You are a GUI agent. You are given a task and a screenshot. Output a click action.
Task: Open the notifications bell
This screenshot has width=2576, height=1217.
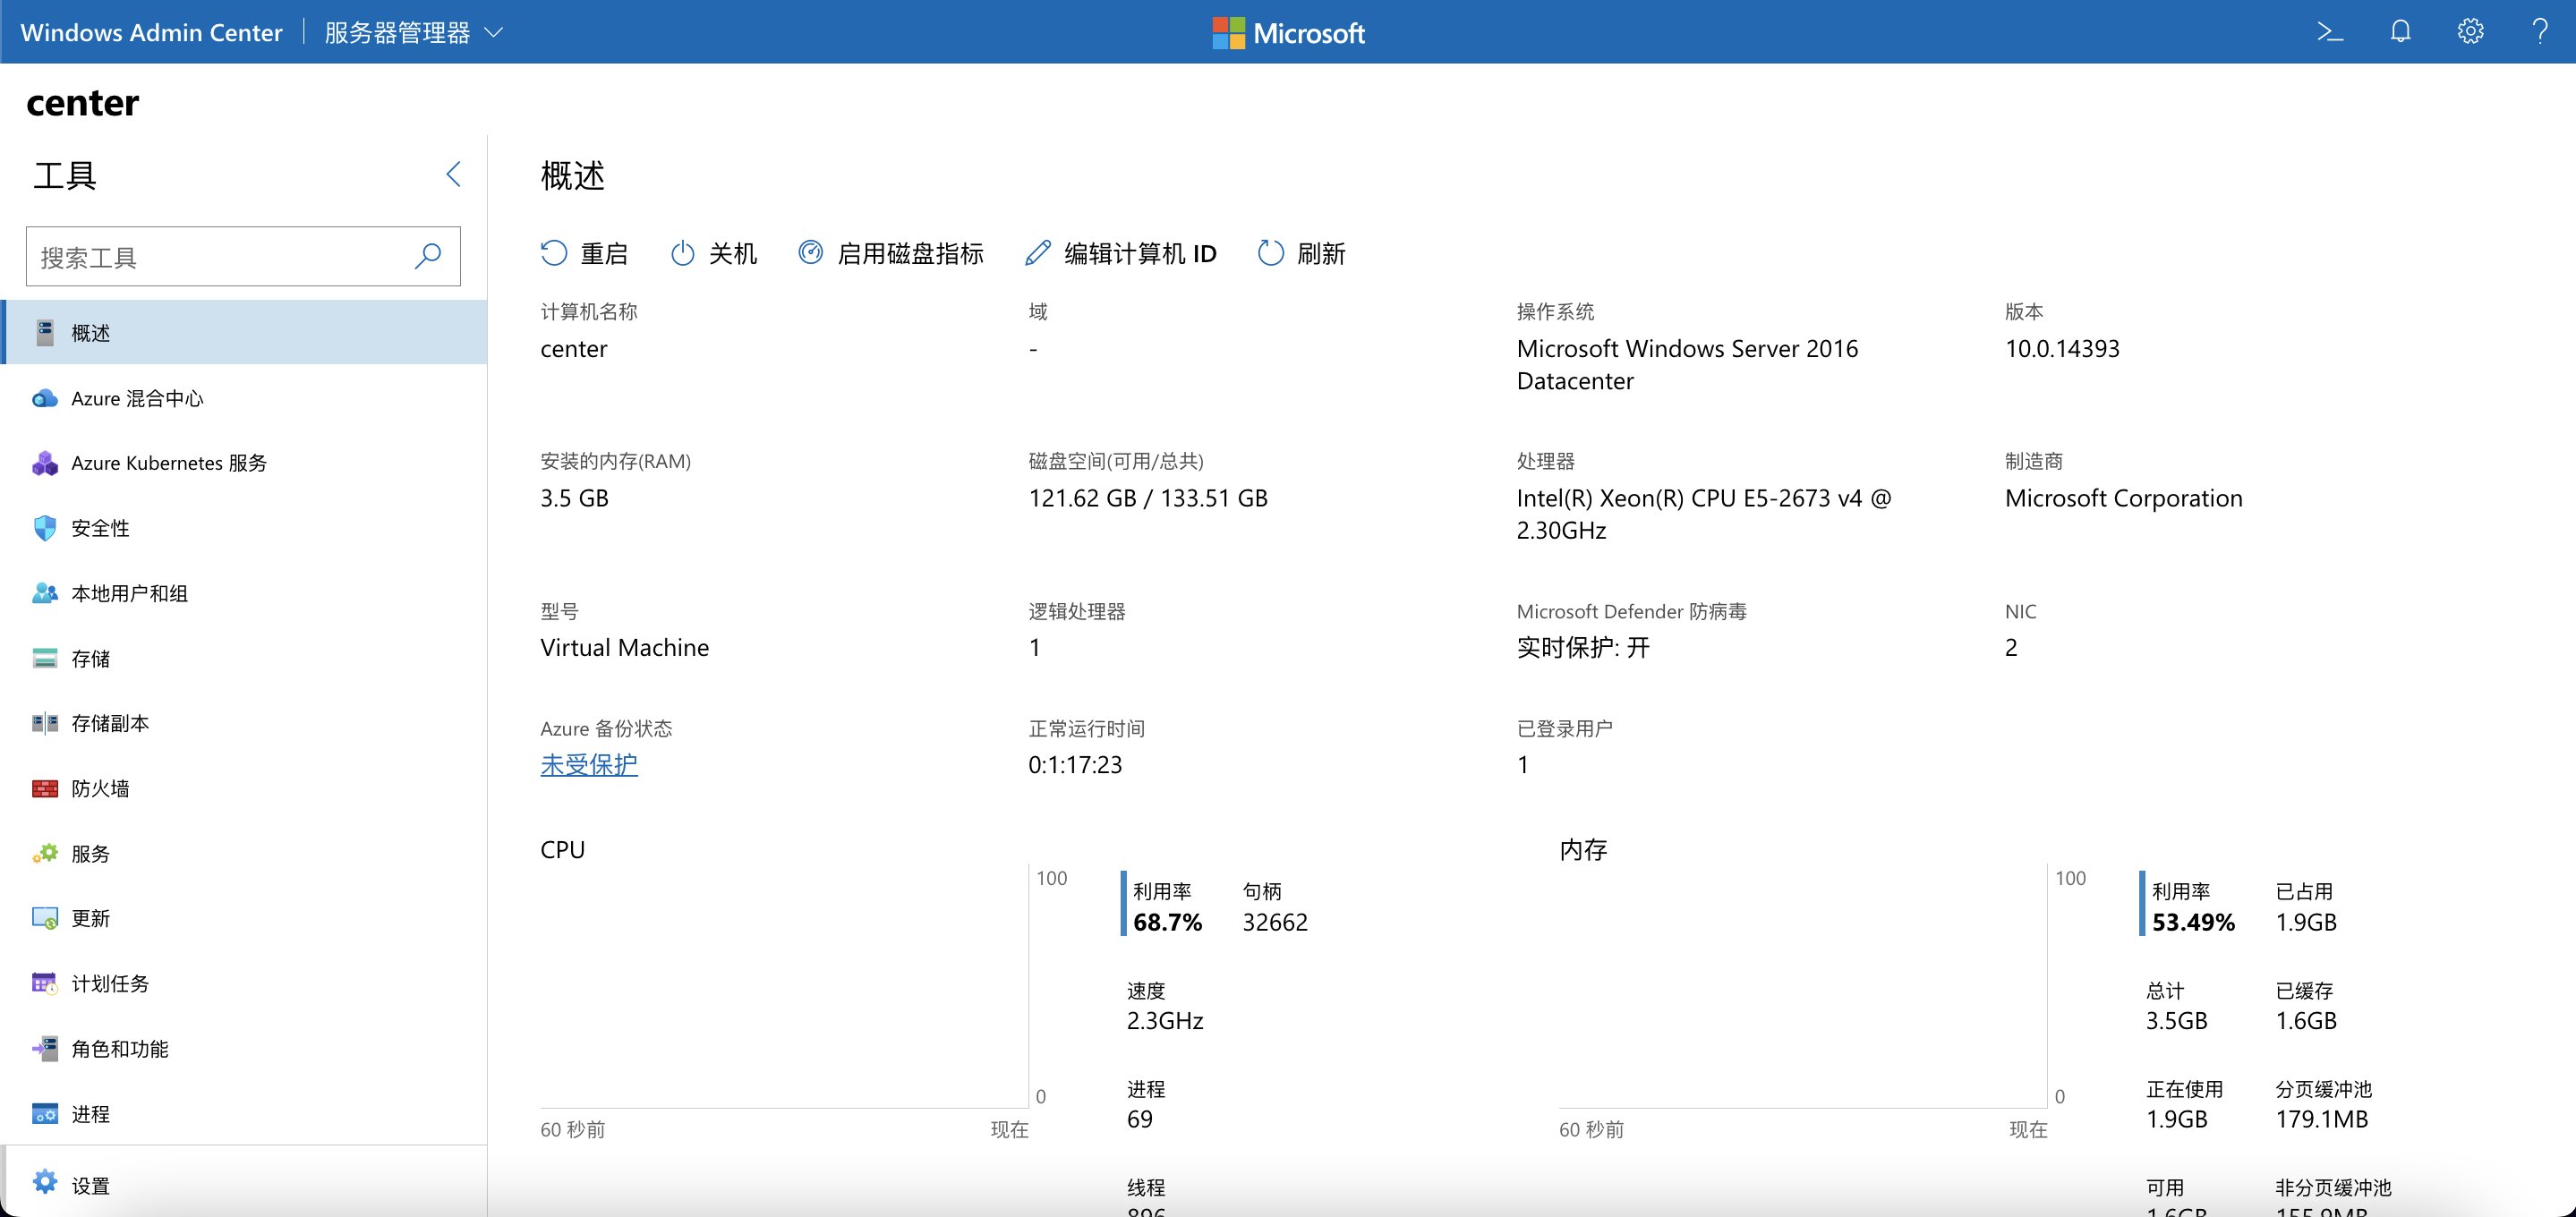tap(2400, 32)
